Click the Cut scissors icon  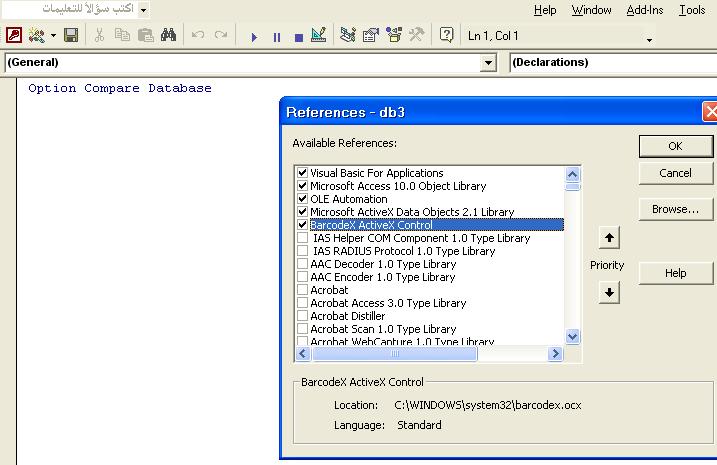[x=99, y=35]
